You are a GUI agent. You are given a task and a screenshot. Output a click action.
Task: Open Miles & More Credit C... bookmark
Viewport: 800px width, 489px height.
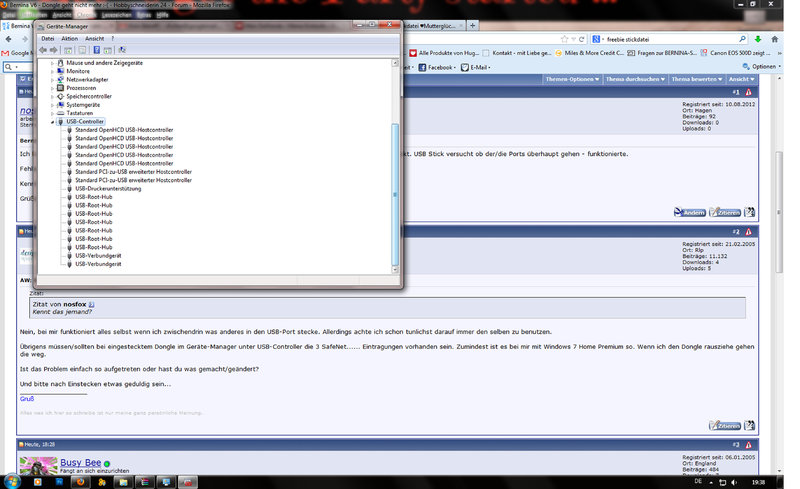[x=589, y=53]
